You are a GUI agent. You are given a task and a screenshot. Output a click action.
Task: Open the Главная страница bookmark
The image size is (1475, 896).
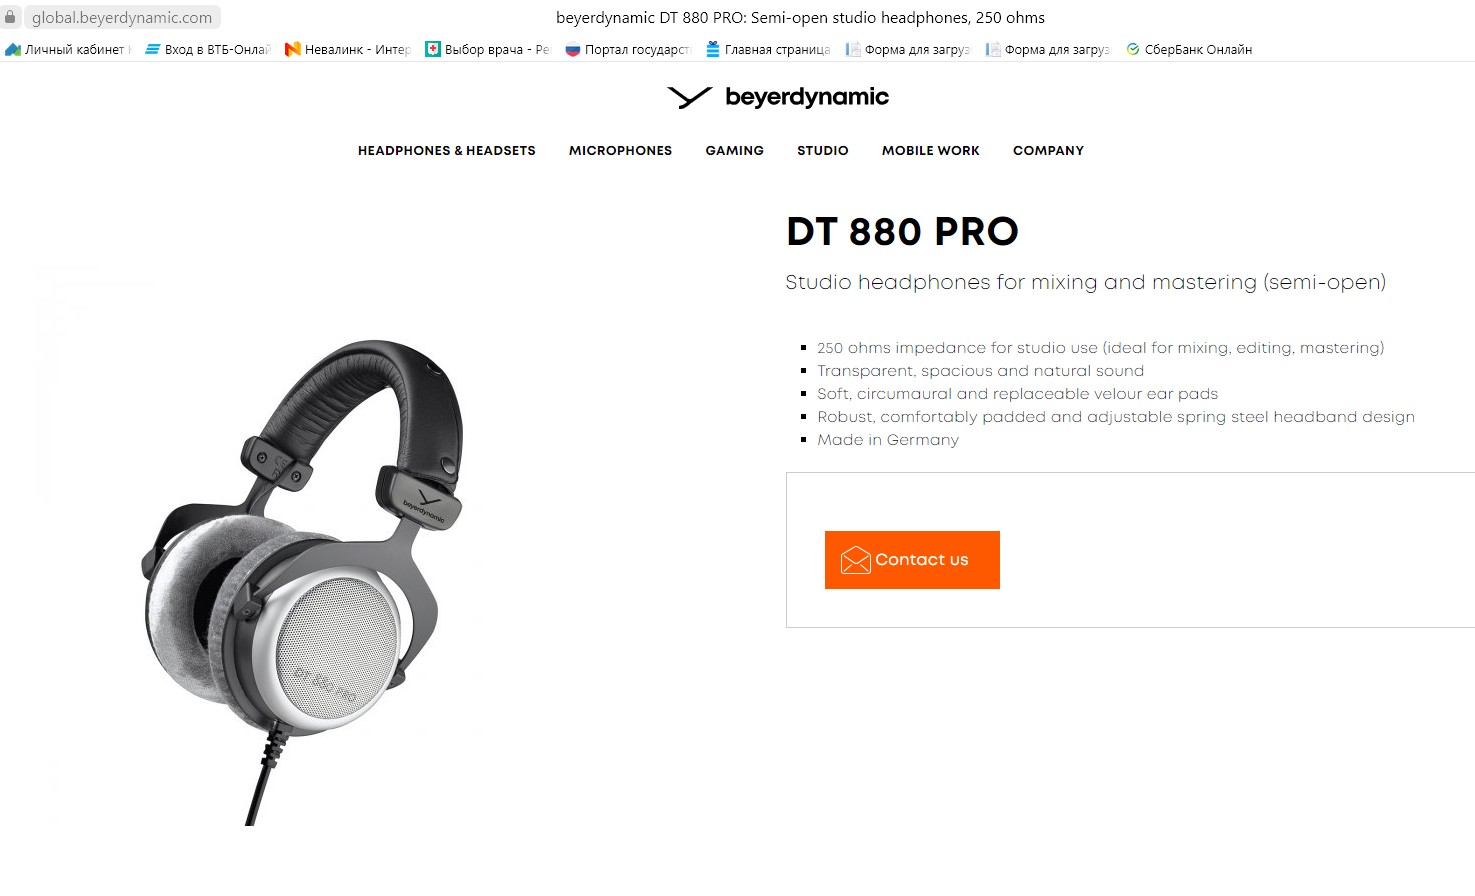(x=768, y=49)
